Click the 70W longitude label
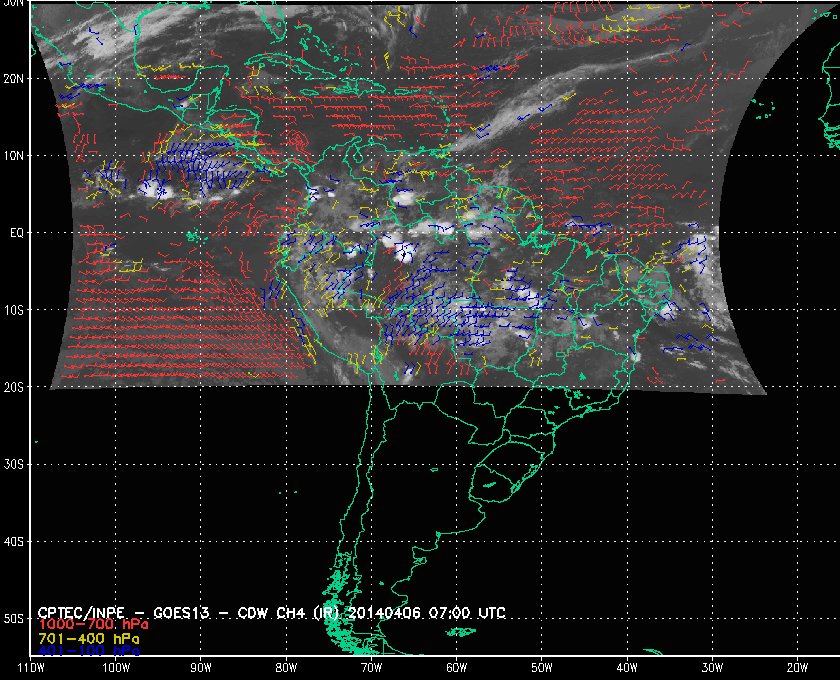The image size is (840, 680). click(x=371, y=668)
